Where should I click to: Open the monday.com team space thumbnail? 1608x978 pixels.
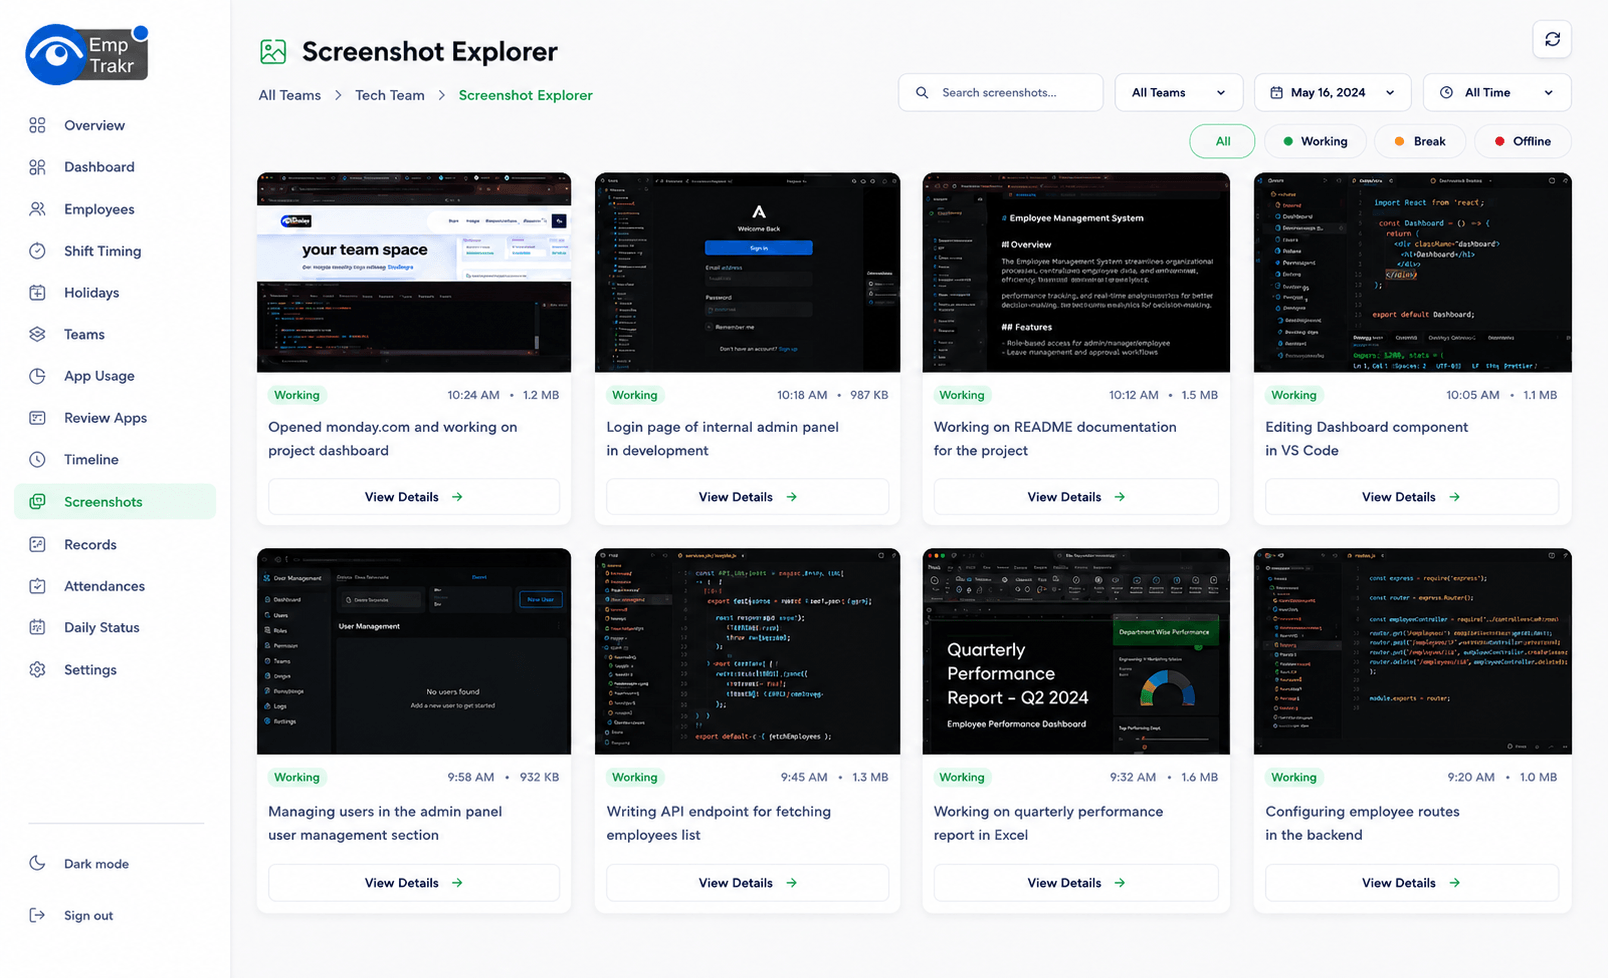[x=414, y=272]
